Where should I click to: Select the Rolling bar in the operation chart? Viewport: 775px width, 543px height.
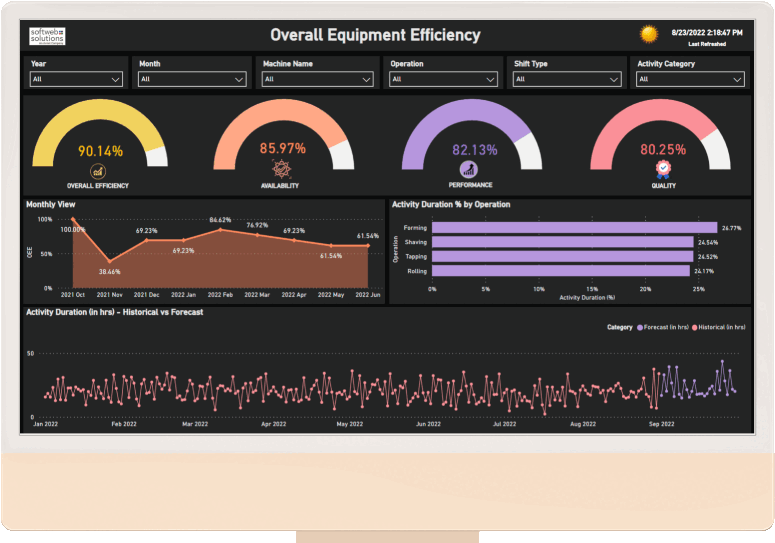[x=561, y=270]
